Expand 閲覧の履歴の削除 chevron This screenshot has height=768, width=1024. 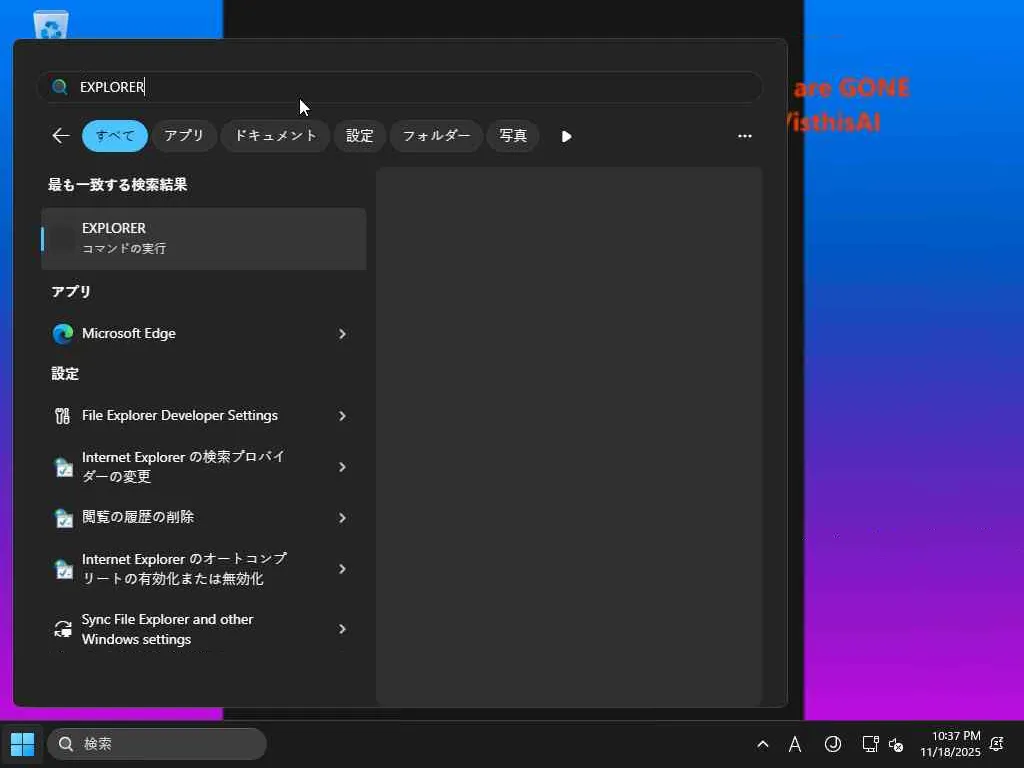342,518
